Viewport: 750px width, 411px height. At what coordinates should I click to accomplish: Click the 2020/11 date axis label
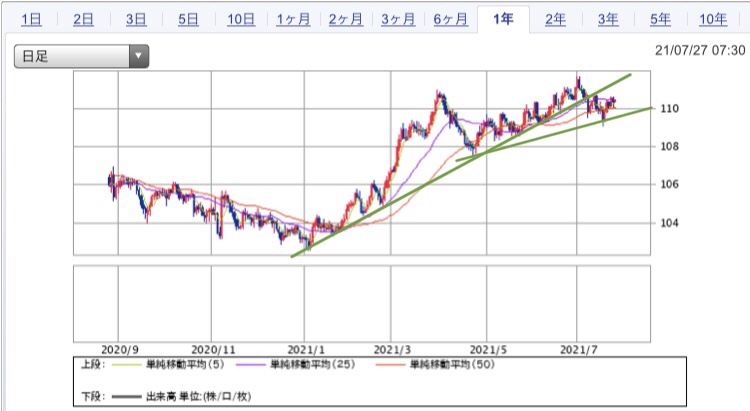213,350
